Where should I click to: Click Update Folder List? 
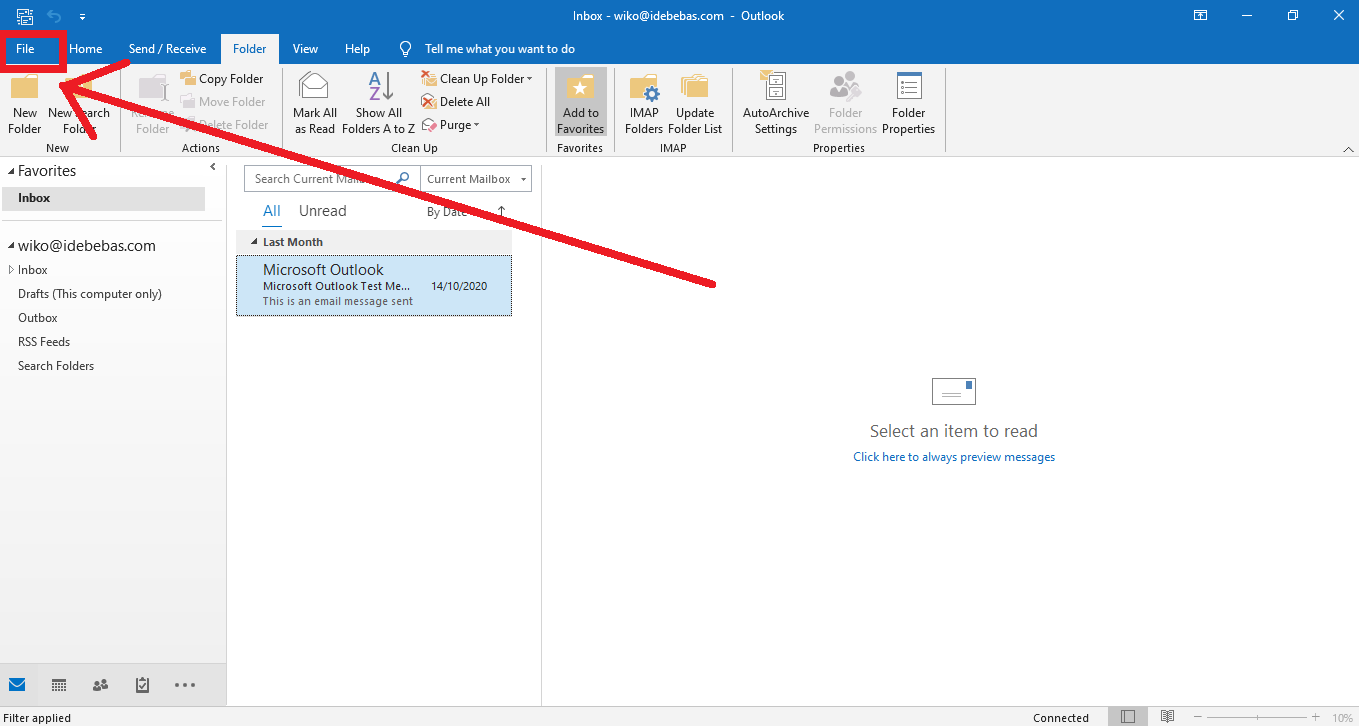click(694, 103)
